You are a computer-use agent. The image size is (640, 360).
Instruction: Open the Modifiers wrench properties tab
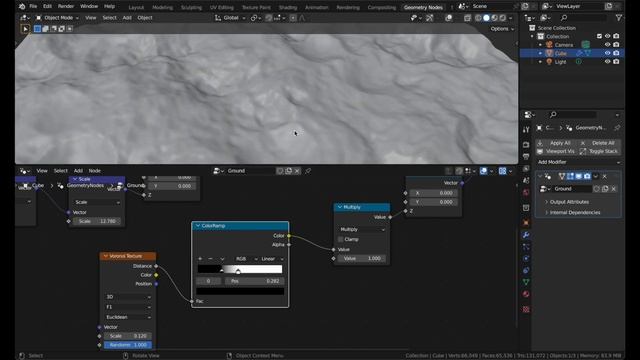[526, 235]
